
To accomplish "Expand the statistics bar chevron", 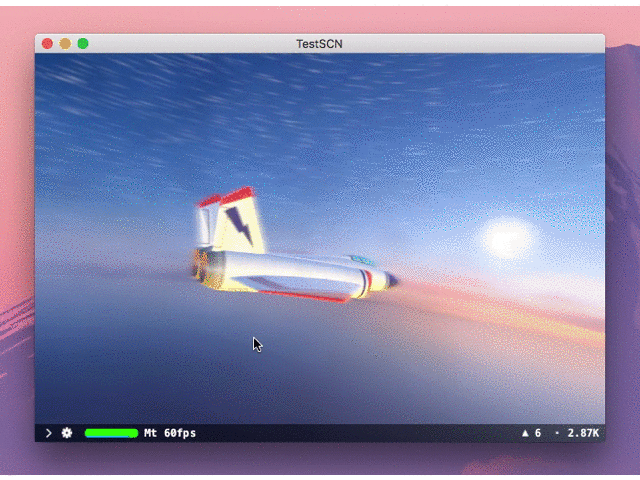I will (49, 433).
